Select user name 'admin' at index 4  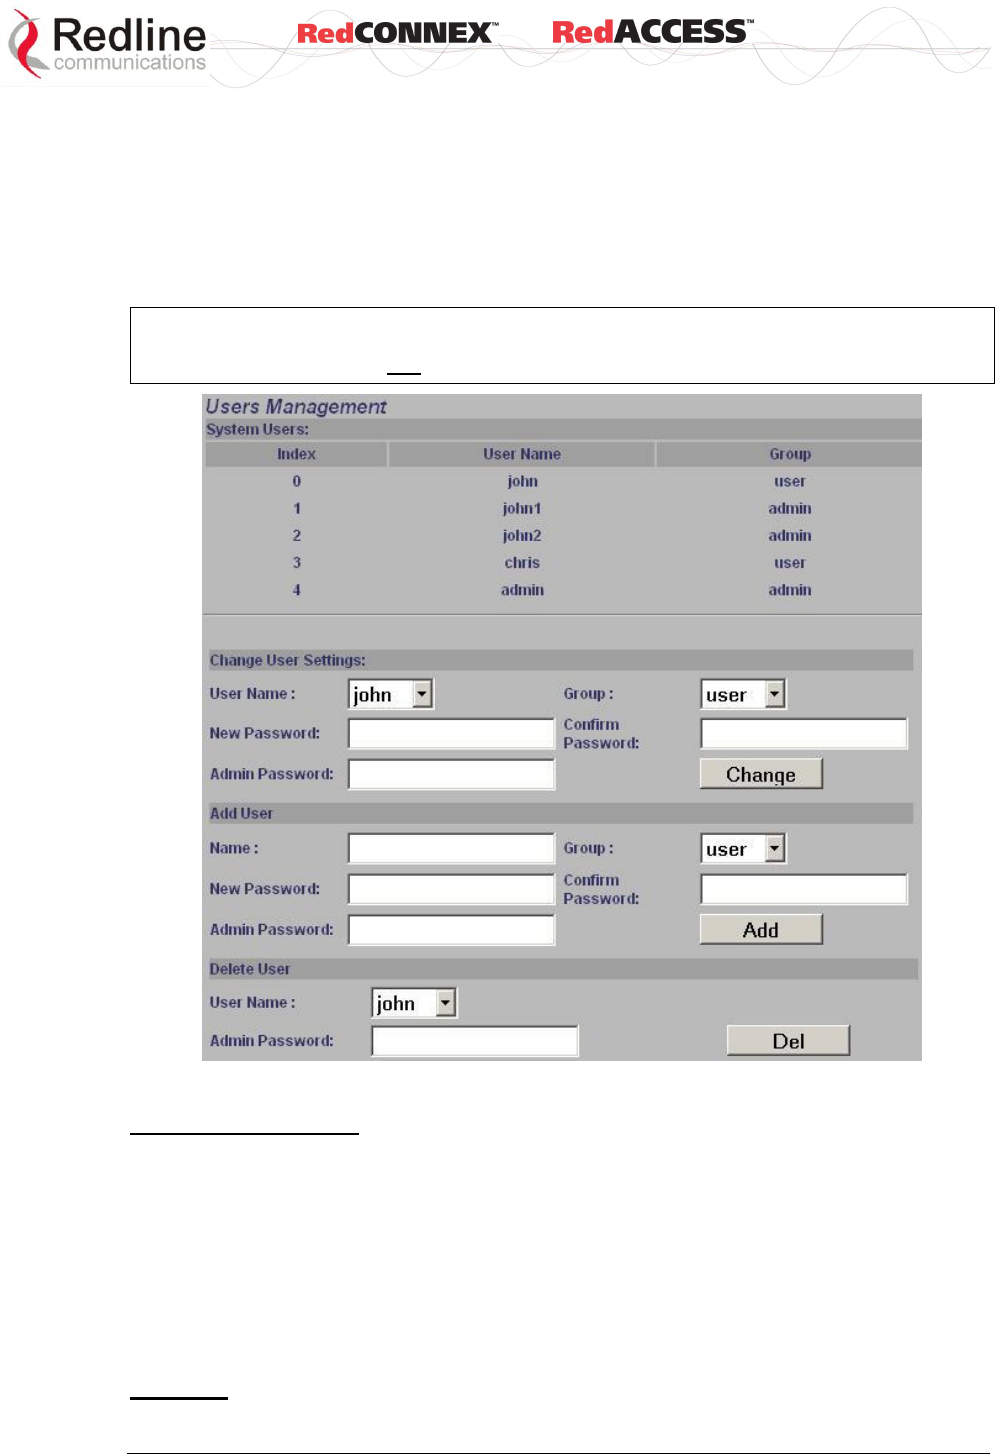[522, 590]
